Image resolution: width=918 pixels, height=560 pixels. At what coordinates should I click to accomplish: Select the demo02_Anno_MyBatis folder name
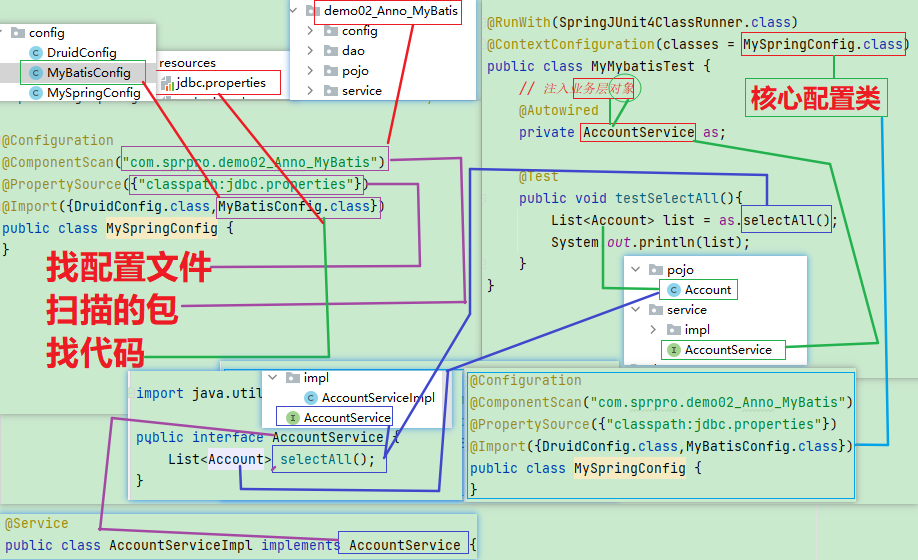coord(391,11)
